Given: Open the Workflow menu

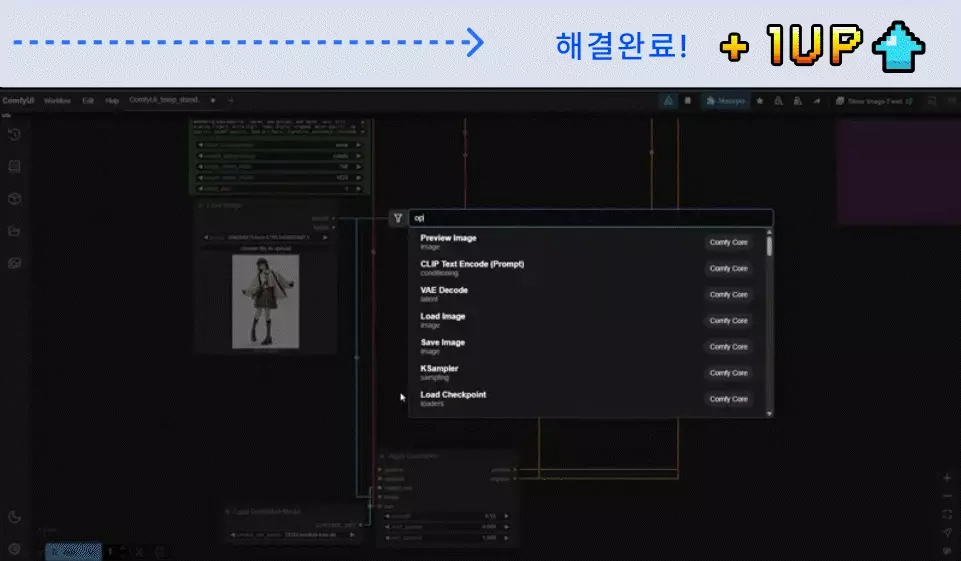Looking at the screenshot, I should pyautogui.click(x=57, y=101).
